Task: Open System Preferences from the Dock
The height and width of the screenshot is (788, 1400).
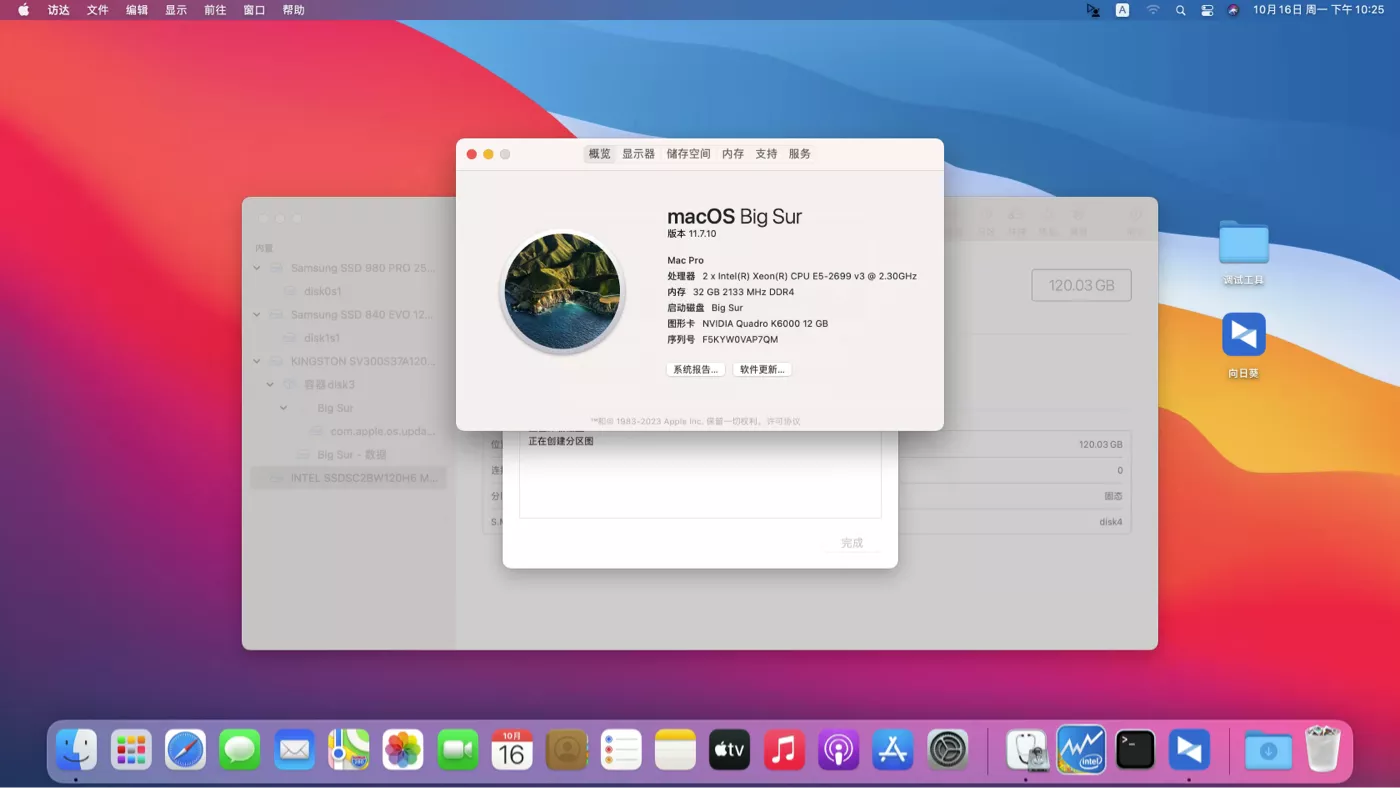Action: (x=947, y=748)
